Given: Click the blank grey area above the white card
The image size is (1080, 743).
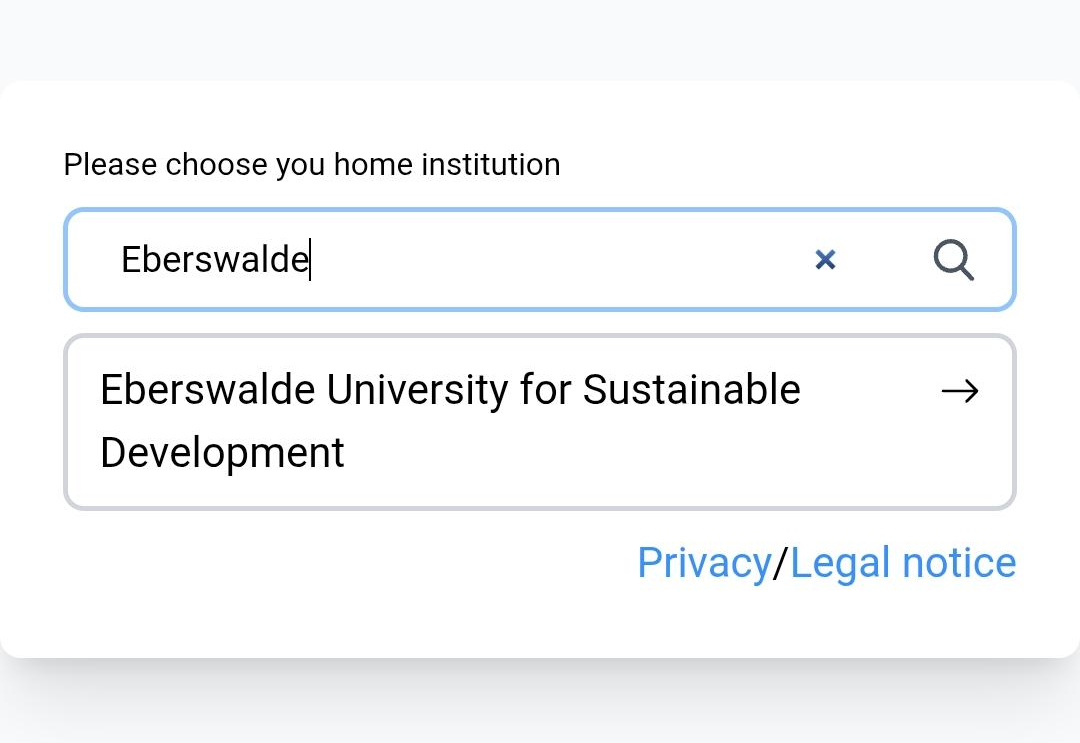Looking at the screenshot, I should coord(540,38).
